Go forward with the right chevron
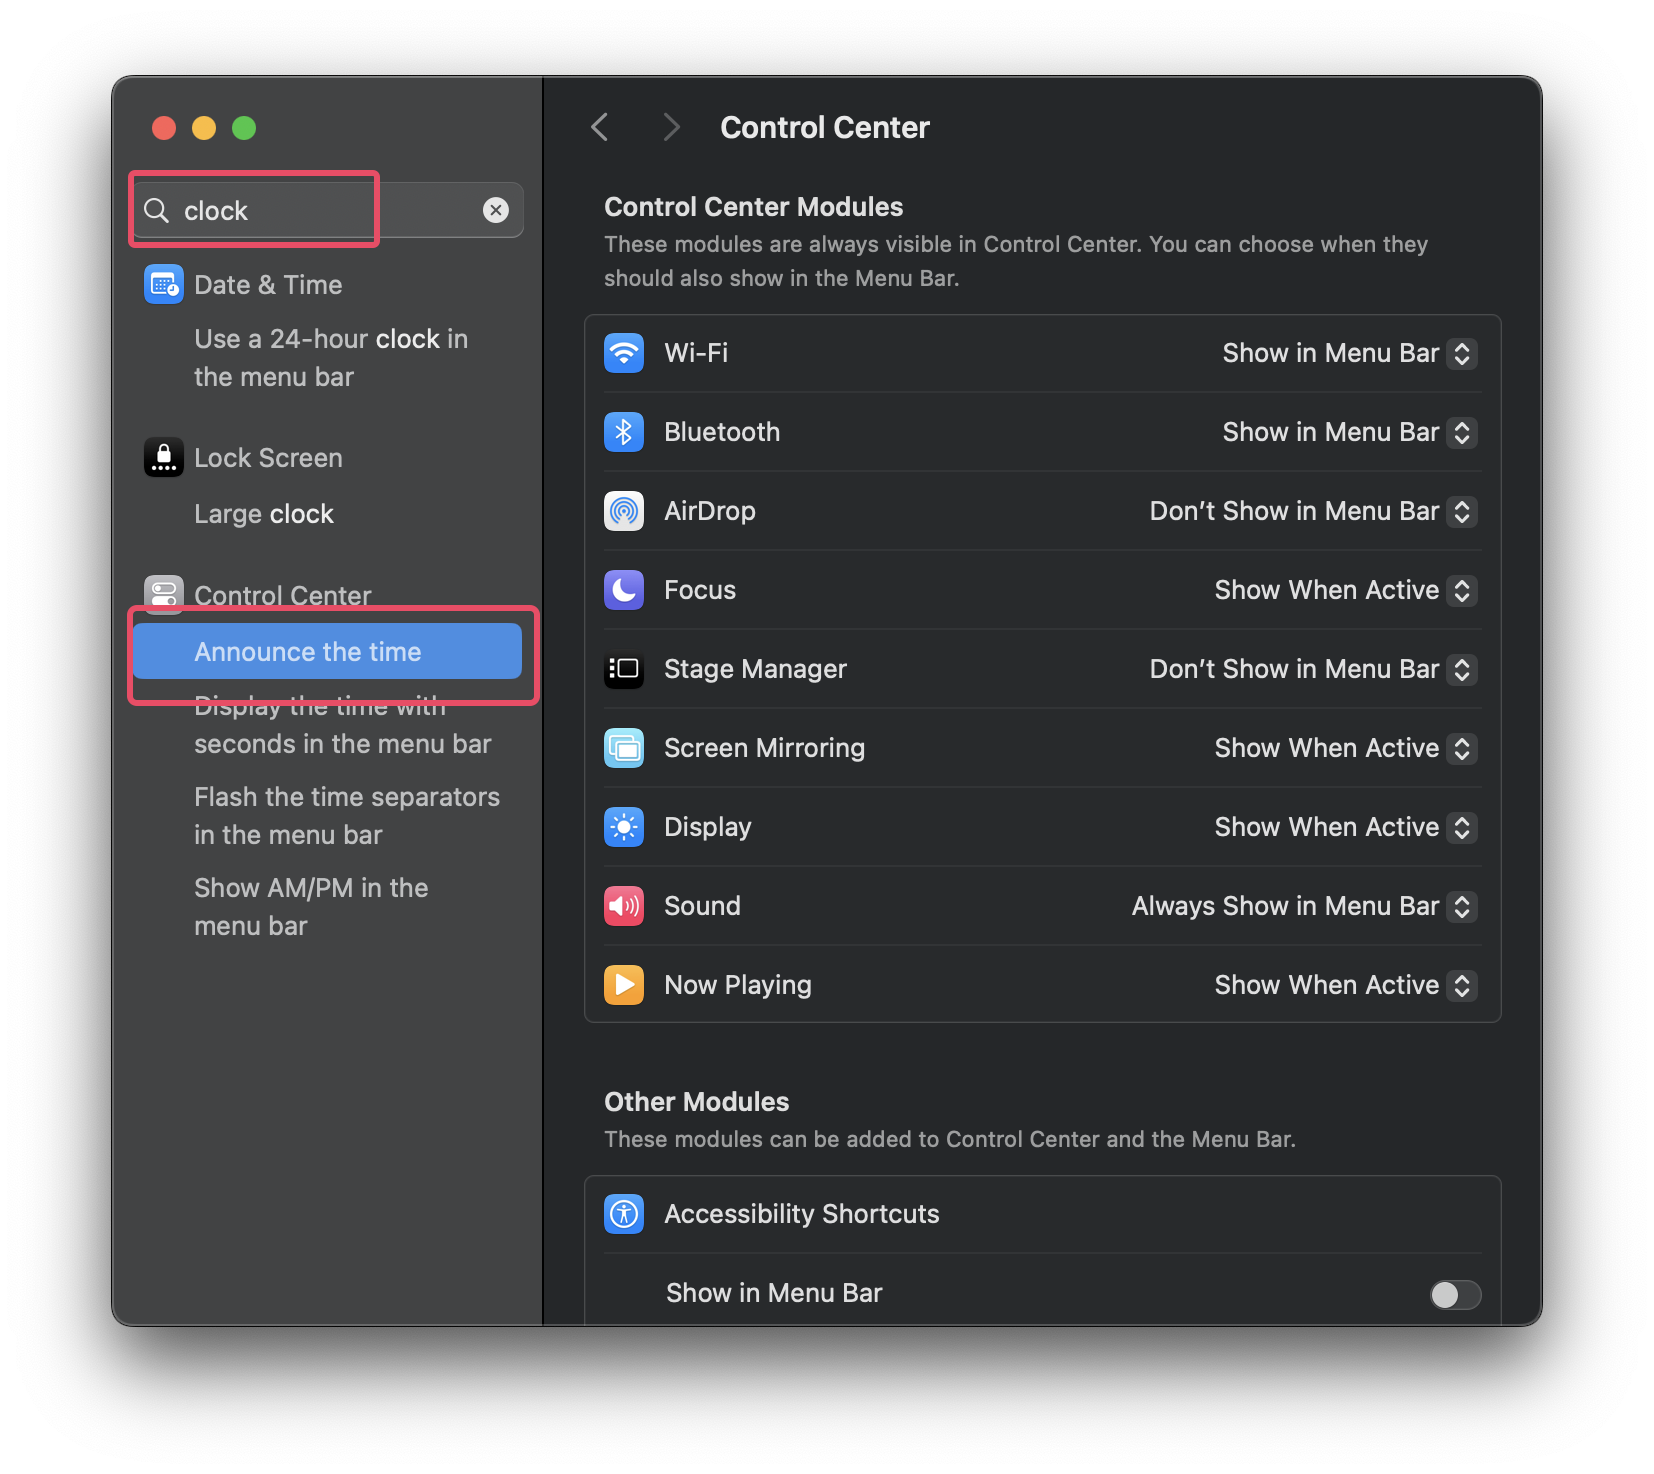1654x1474 pixels. (x=671, y=127)
